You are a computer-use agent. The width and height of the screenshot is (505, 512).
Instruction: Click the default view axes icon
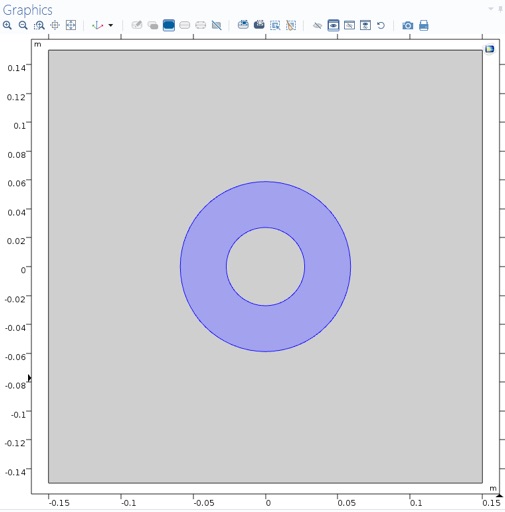[x=98, y=25]
